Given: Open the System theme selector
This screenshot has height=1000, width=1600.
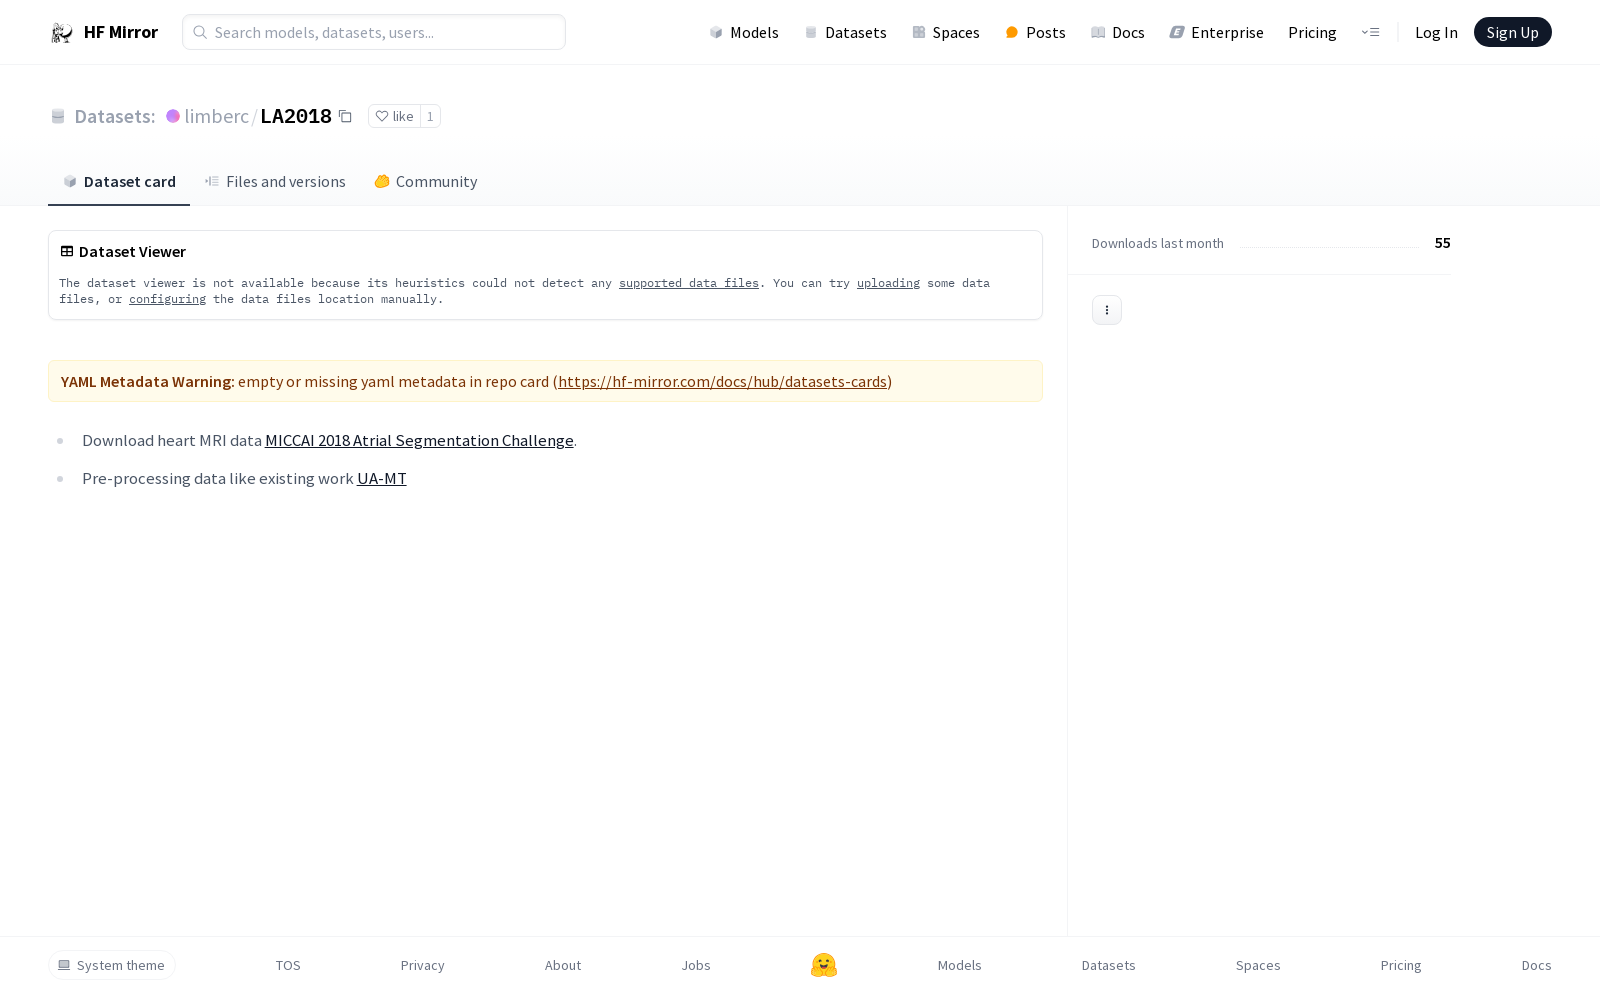Looking at the screenshot, I should tap(112, 965).
